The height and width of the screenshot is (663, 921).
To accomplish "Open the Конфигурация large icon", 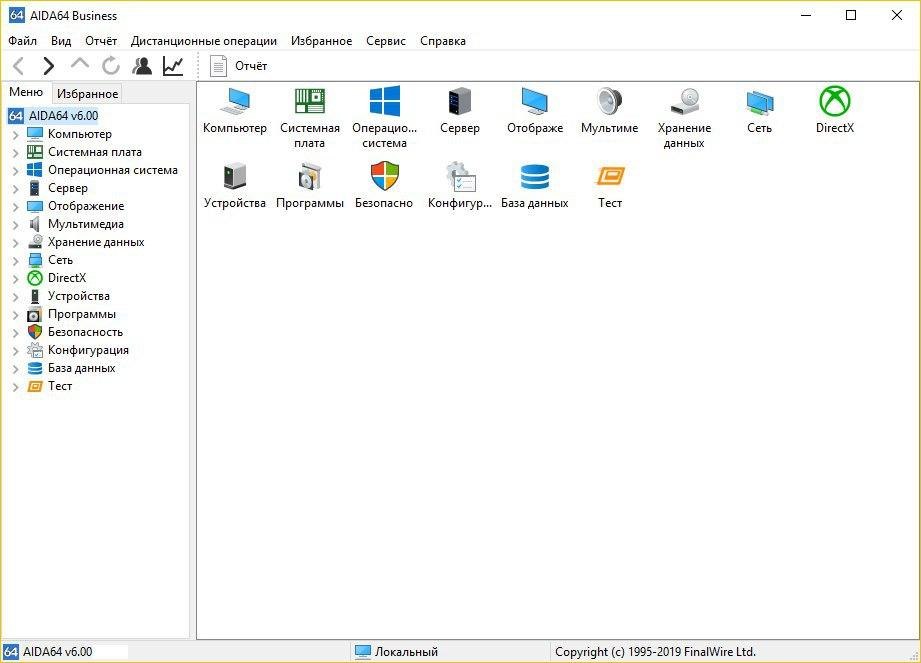I will (460, 176).
